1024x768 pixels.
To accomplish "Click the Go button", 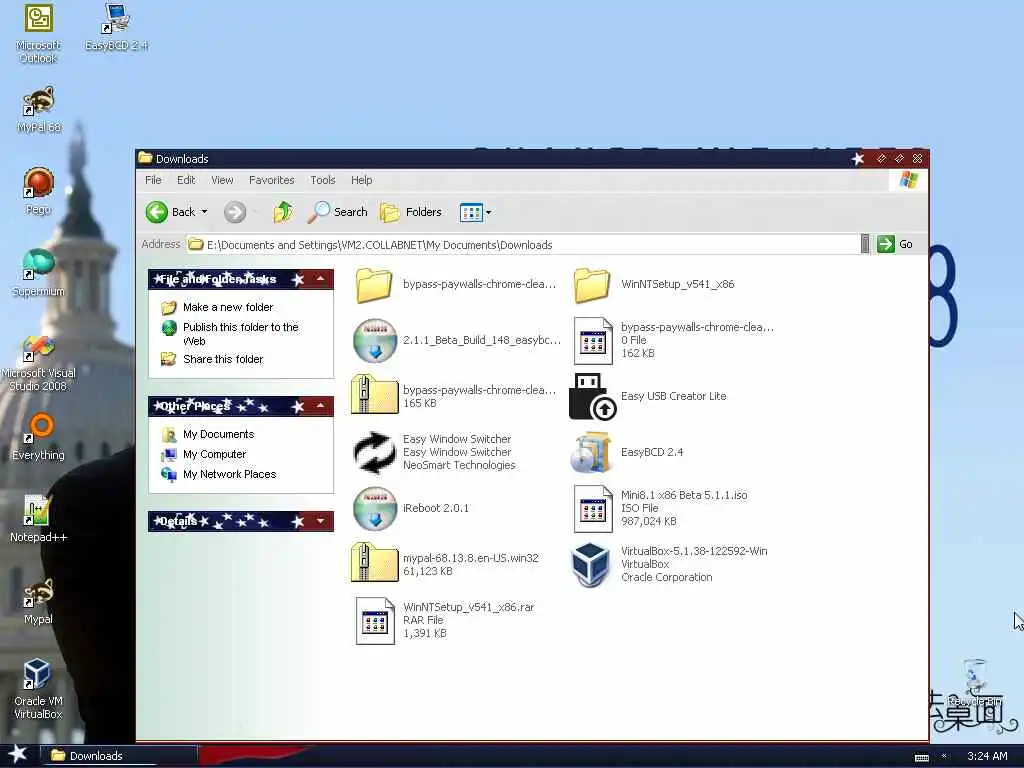I will [895, 244].
